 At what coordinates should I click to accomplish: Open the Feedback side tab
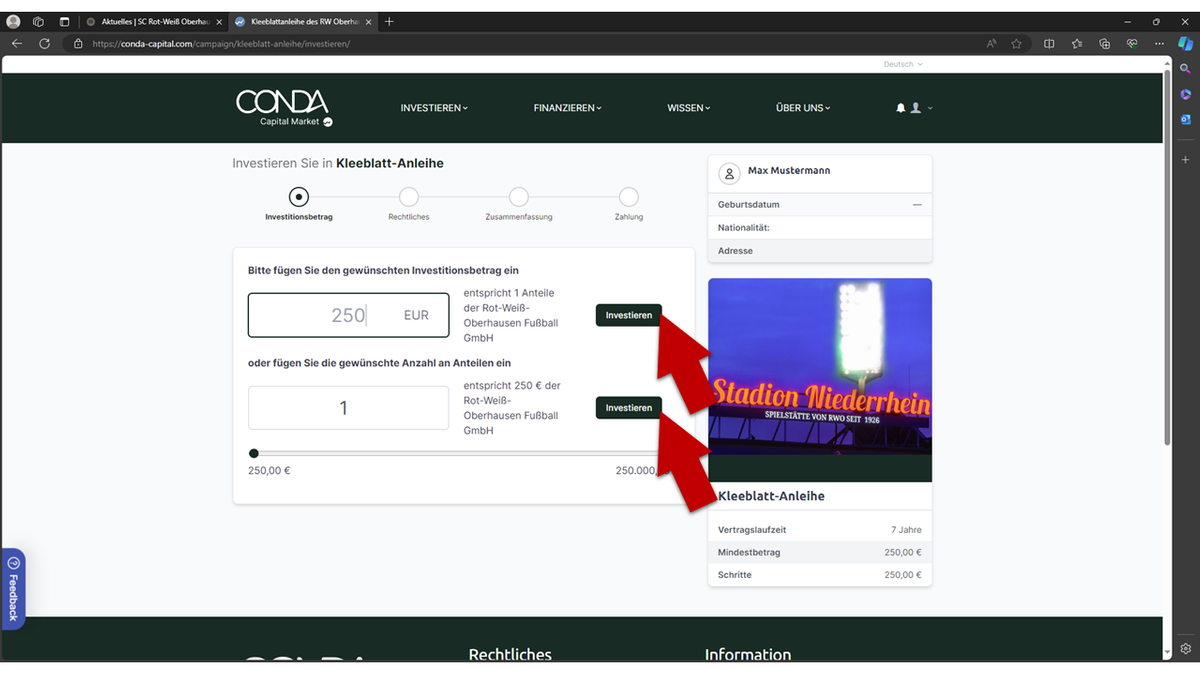click(13, 589)
